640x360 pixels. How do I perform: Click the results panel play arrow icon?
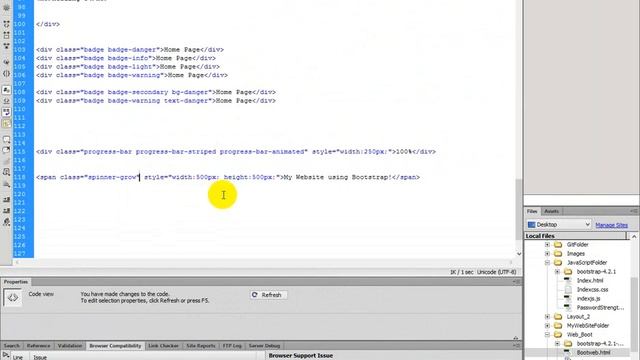[x=6, y=355]
